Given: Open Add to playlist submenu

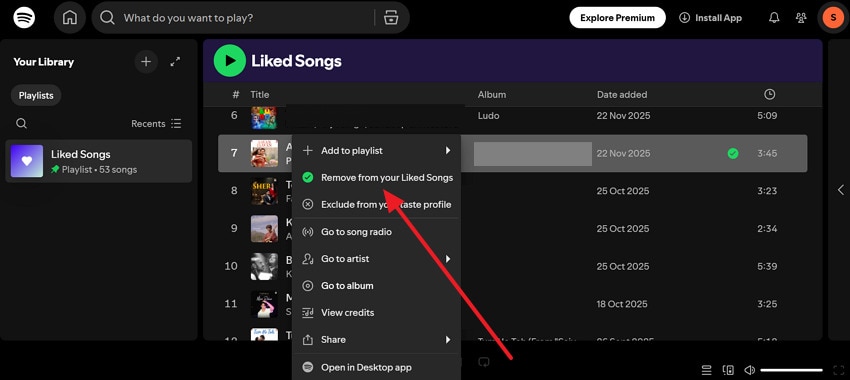Looking at the screenshot, I should tap(376, 151).
